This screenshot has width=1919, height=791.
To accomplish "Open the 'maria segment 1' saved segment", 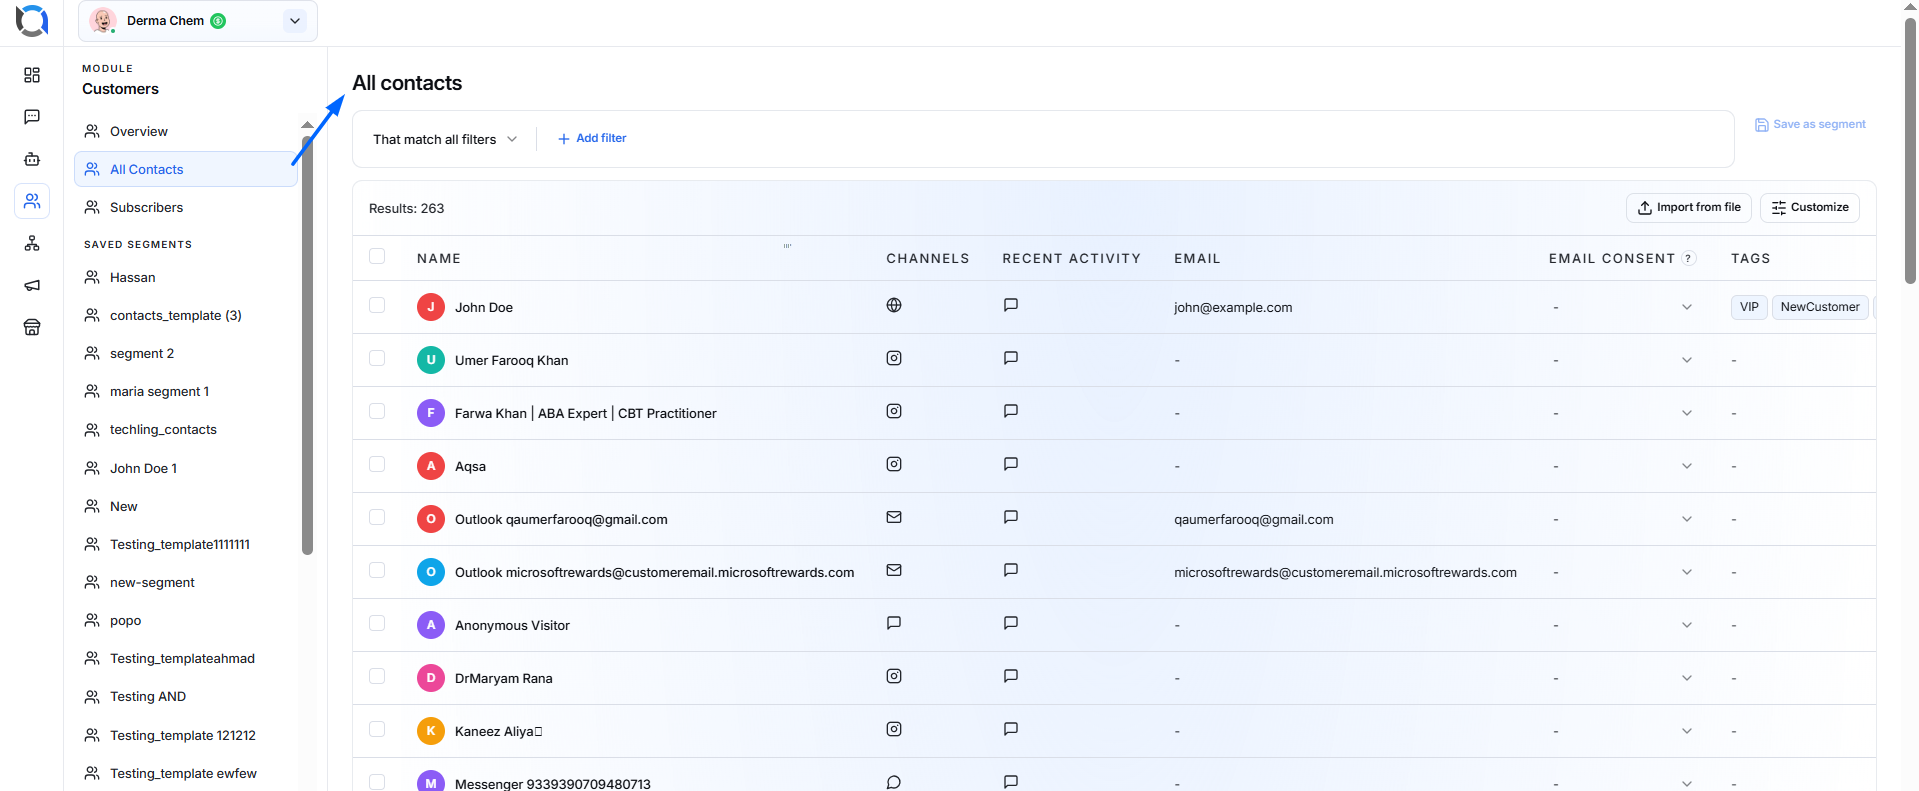I will click(x=186, y=391).
